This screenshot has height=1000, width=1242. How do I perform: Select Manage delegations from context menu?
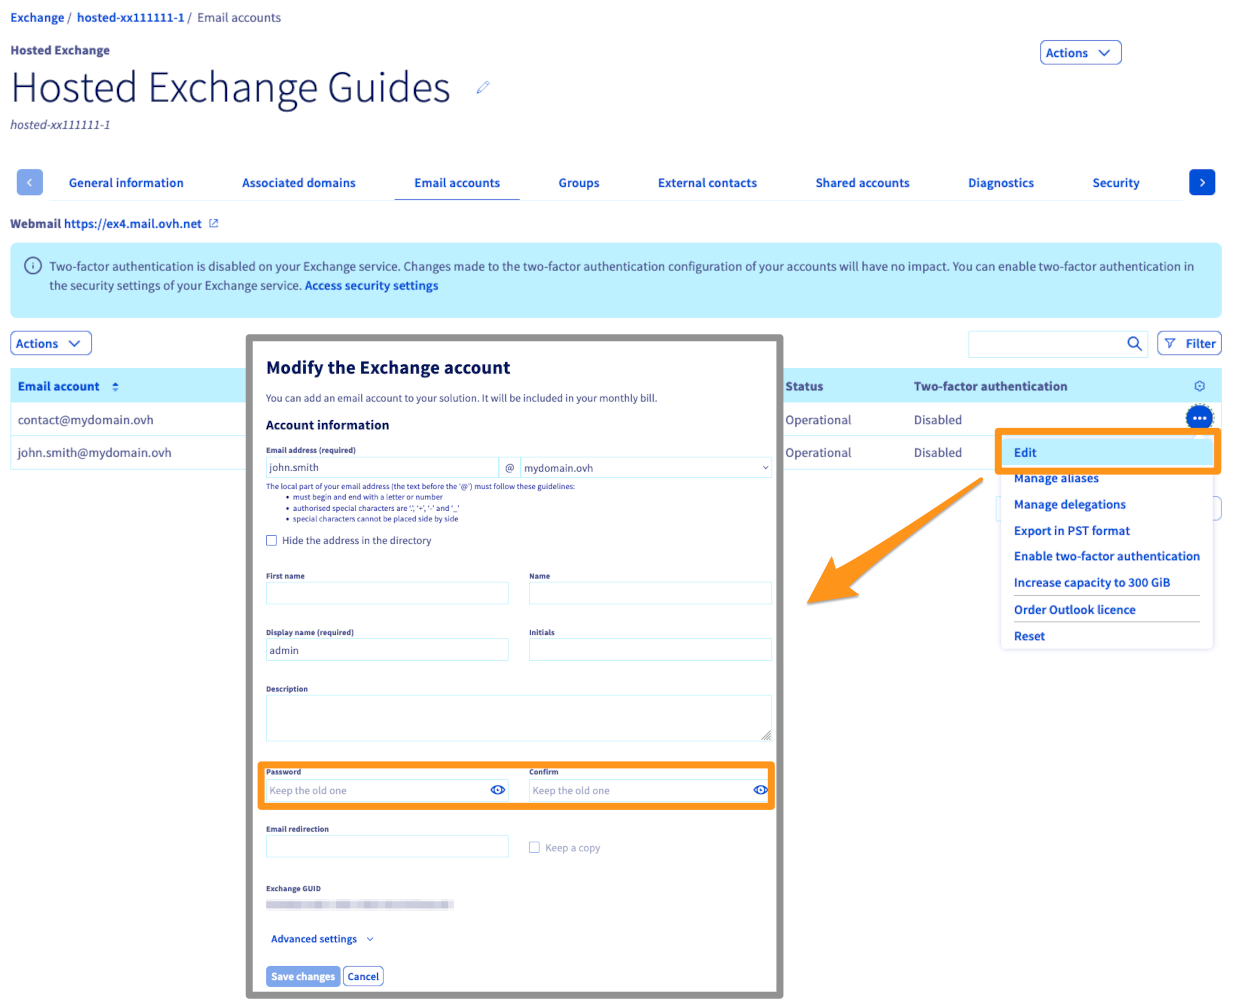(1069, 505)
